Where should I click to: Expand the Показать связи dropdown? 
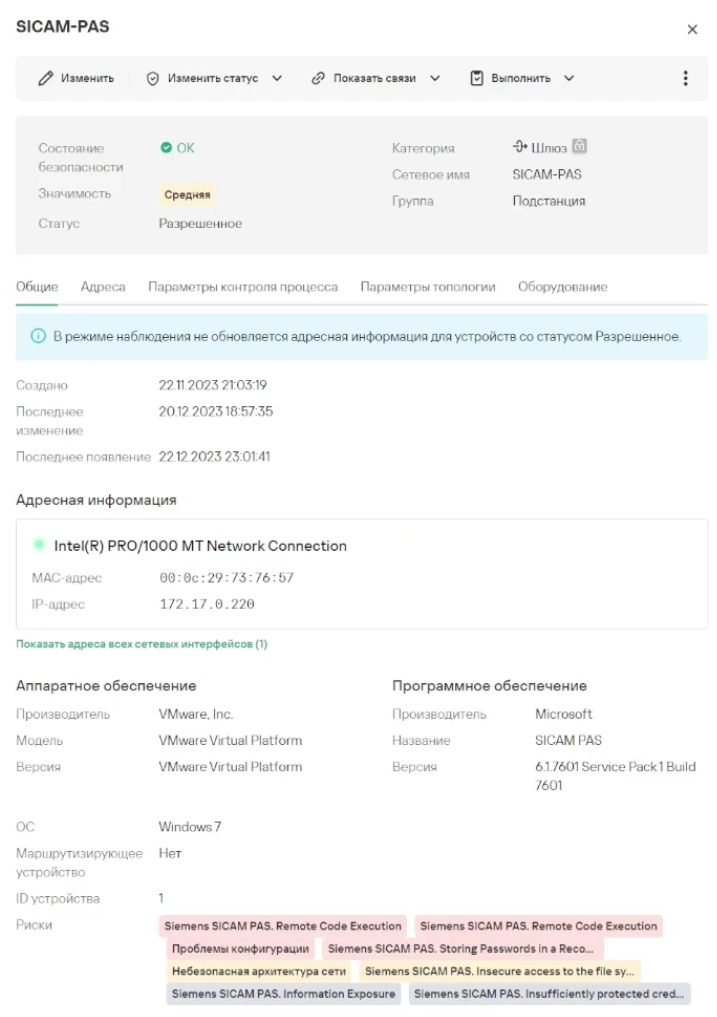[x=435, y=78]
